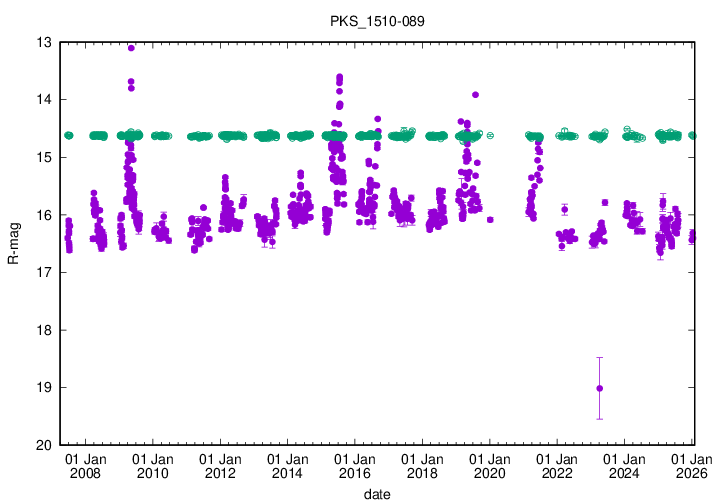
Task: Select the outlier data point near magnitude 19
Action: coord(599,388)
